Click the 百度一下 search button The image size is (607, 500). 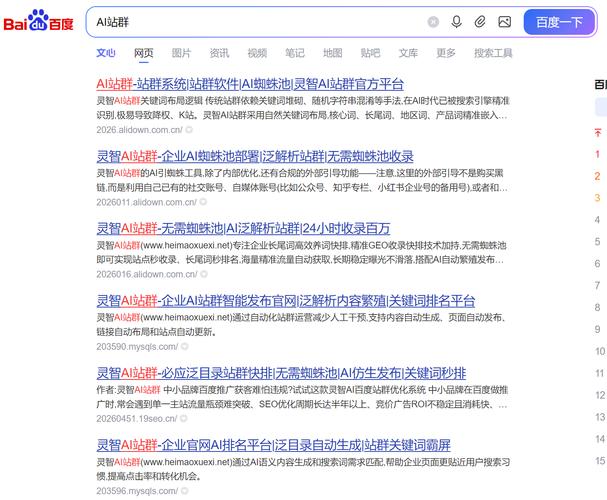coord(559,22)
